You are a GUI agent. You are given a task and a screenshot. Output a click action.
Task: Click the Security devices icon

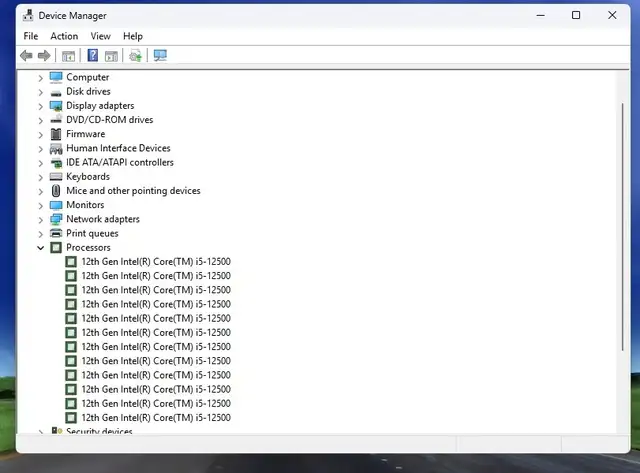57,430
